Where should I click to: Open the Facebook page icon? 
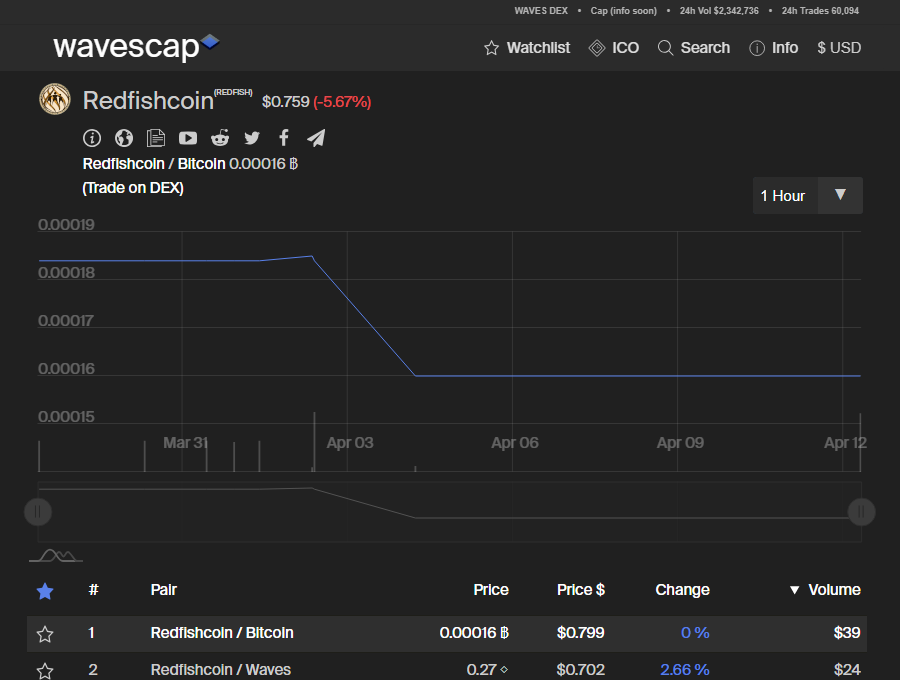(x=284, y=138)
